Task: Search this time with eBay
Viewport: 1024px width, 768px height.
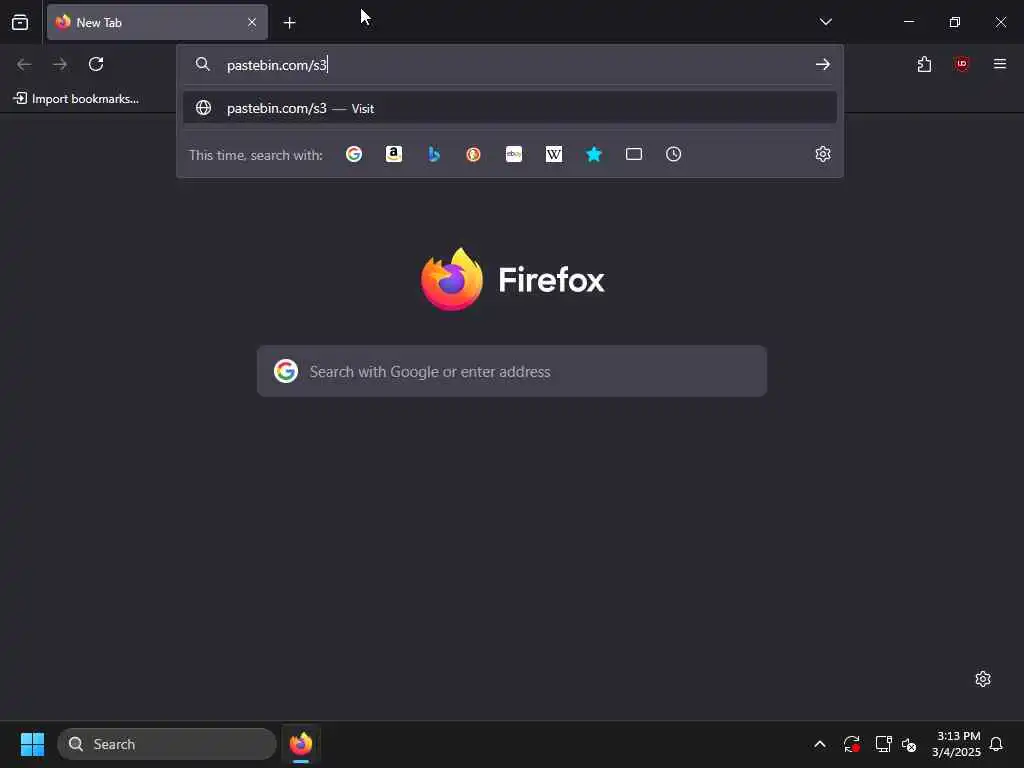Action: (x=514, y=154)
